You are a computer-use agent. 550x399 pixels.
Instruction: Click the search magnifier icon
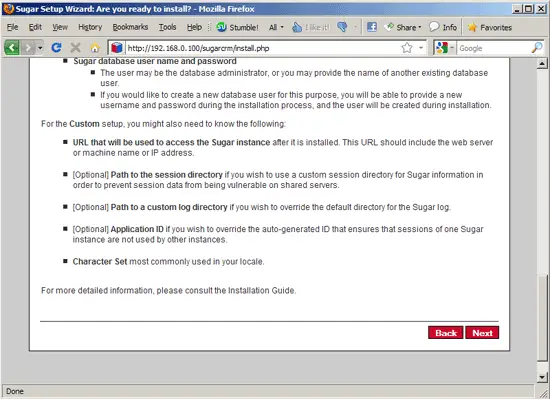coord(537,48)
